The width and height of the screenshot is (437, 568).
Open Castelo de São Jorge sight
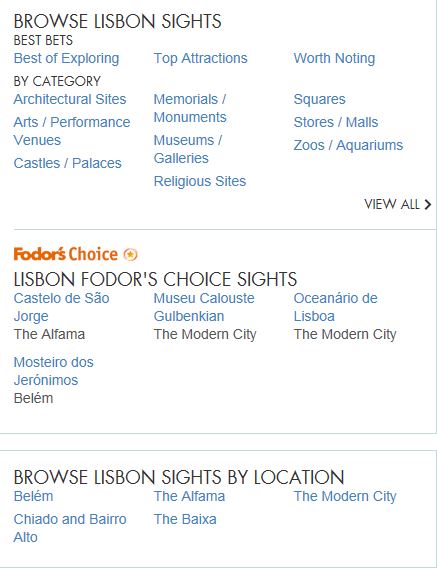pos(61,307)
